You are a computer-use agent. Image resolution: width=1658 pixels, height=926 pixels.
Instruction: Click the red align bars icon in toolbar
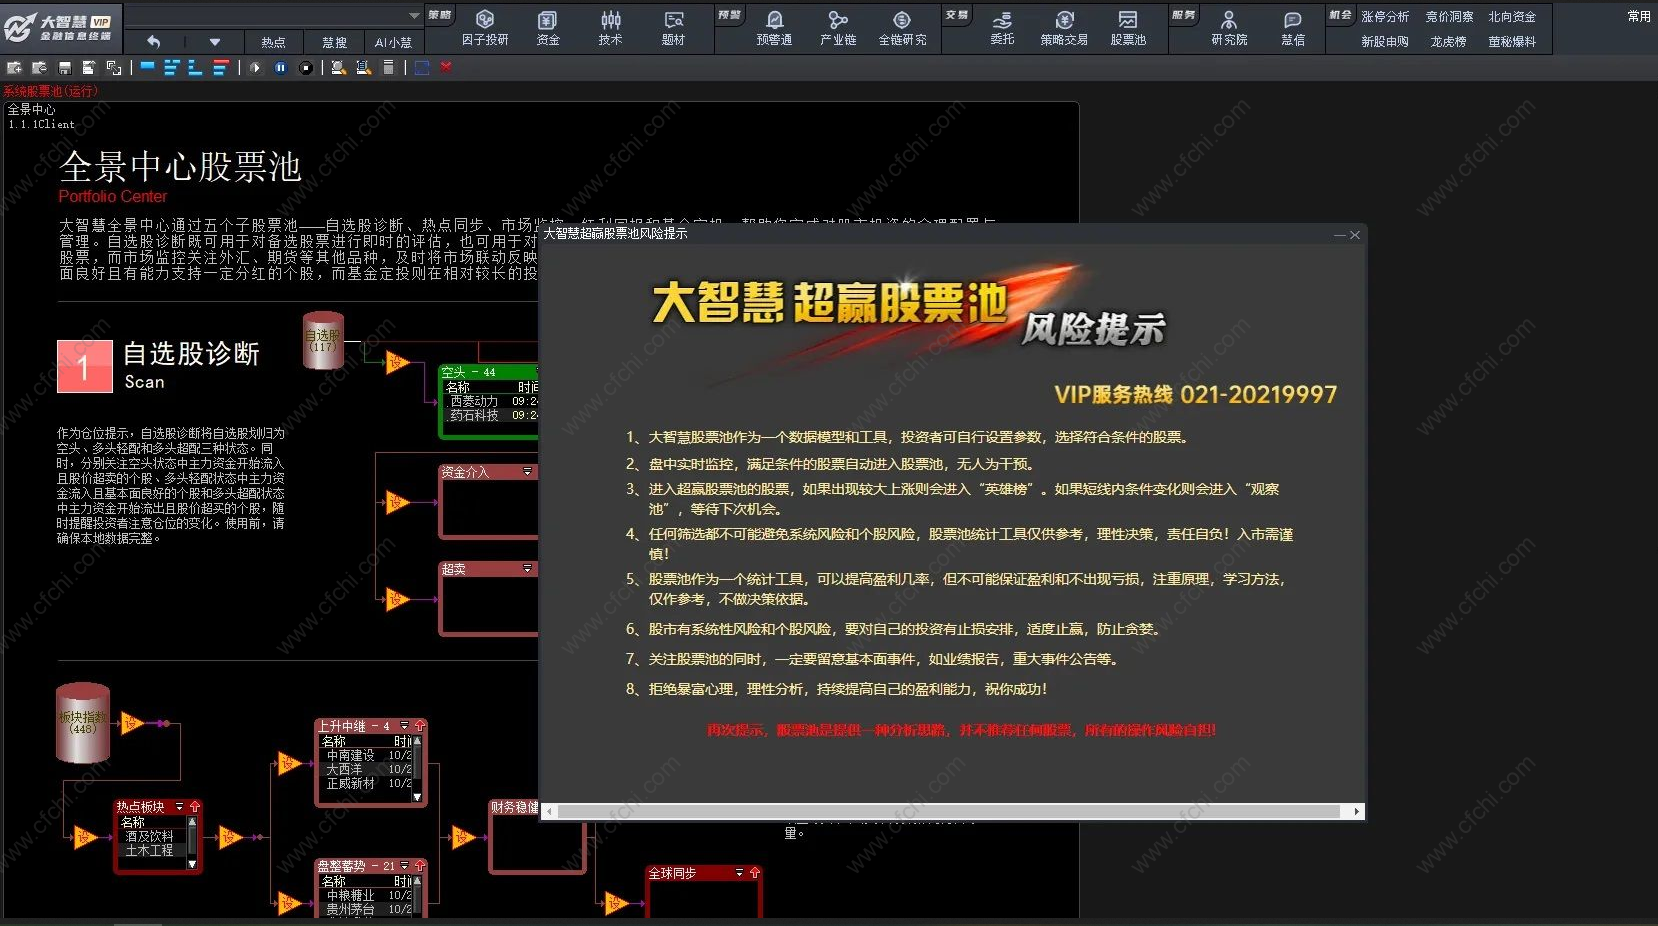coord(221,68)
